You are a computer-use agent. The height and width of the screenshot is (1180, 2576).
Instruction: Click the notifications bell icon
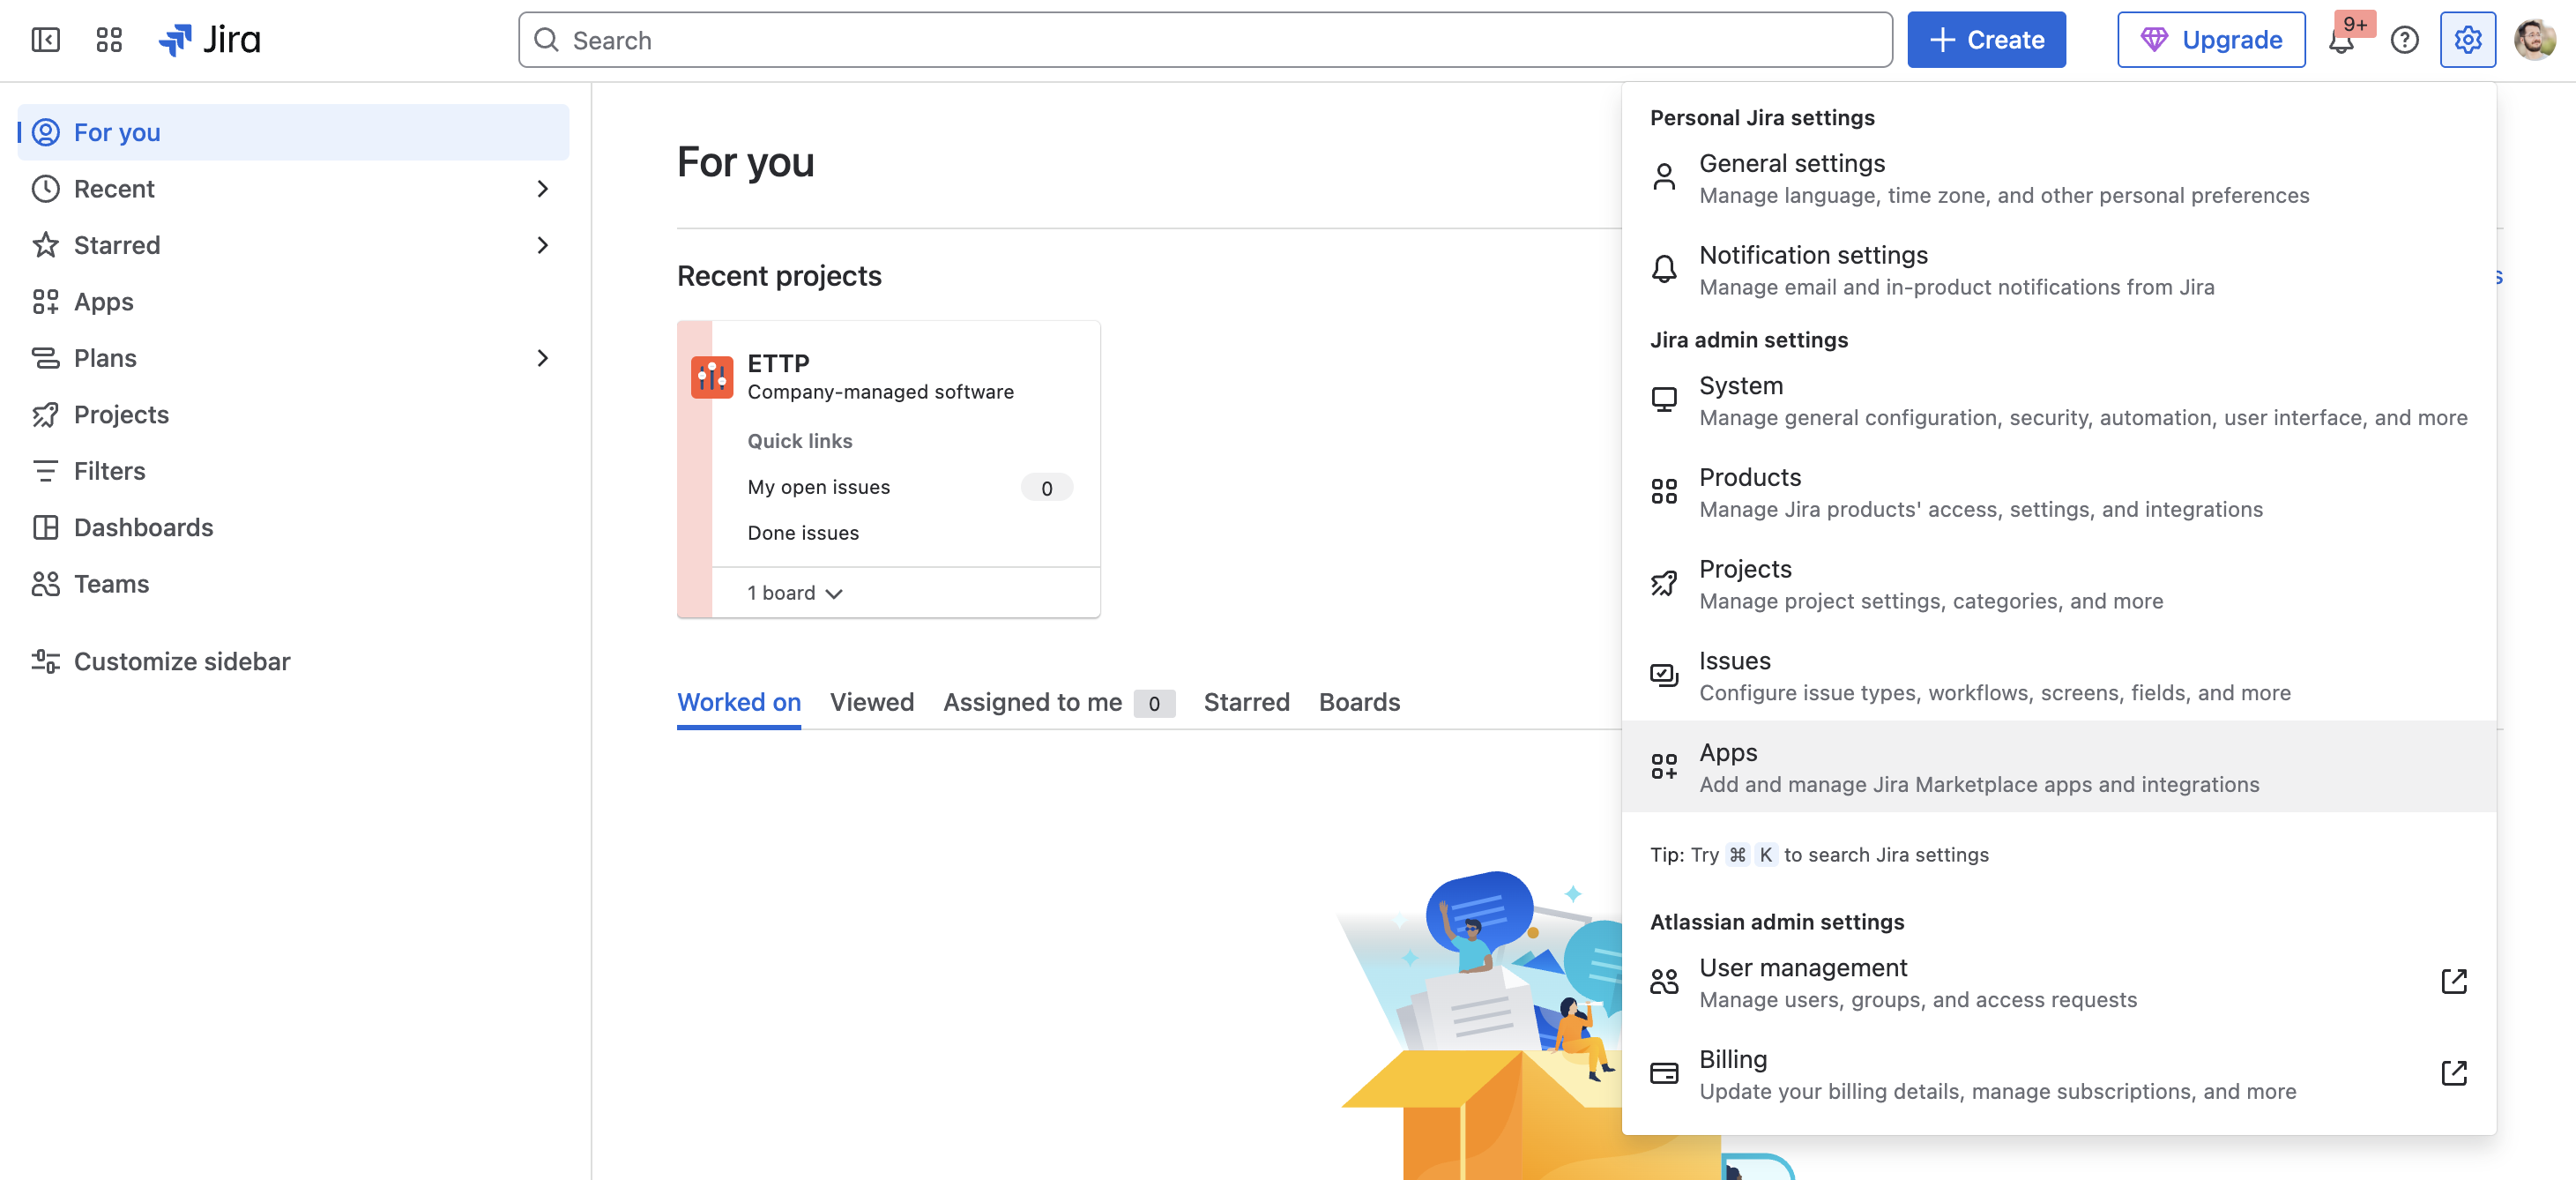click(2341, 41)
